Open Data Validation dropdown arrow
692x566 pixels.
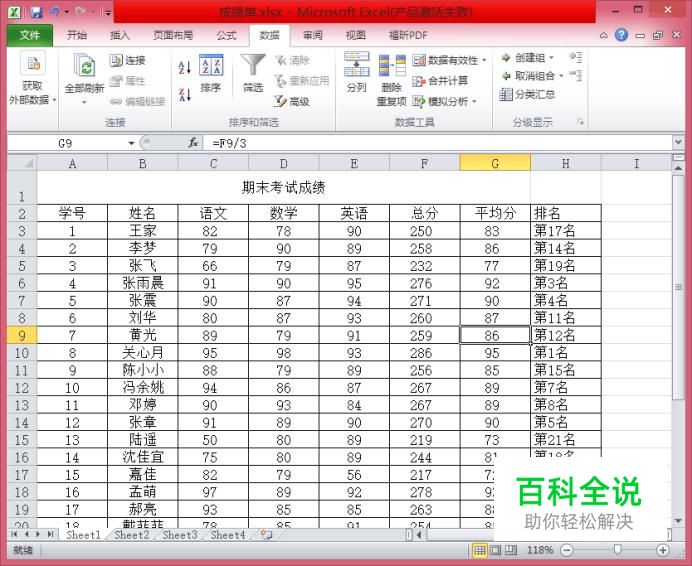click(x=484, y=60)
